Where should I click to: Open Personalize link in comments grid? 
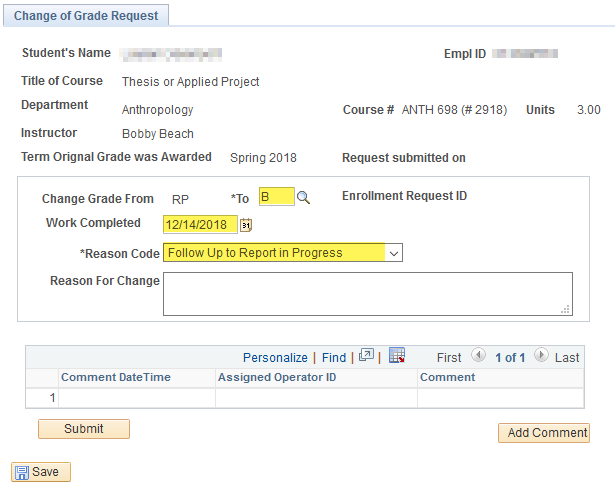click(275, 358)
